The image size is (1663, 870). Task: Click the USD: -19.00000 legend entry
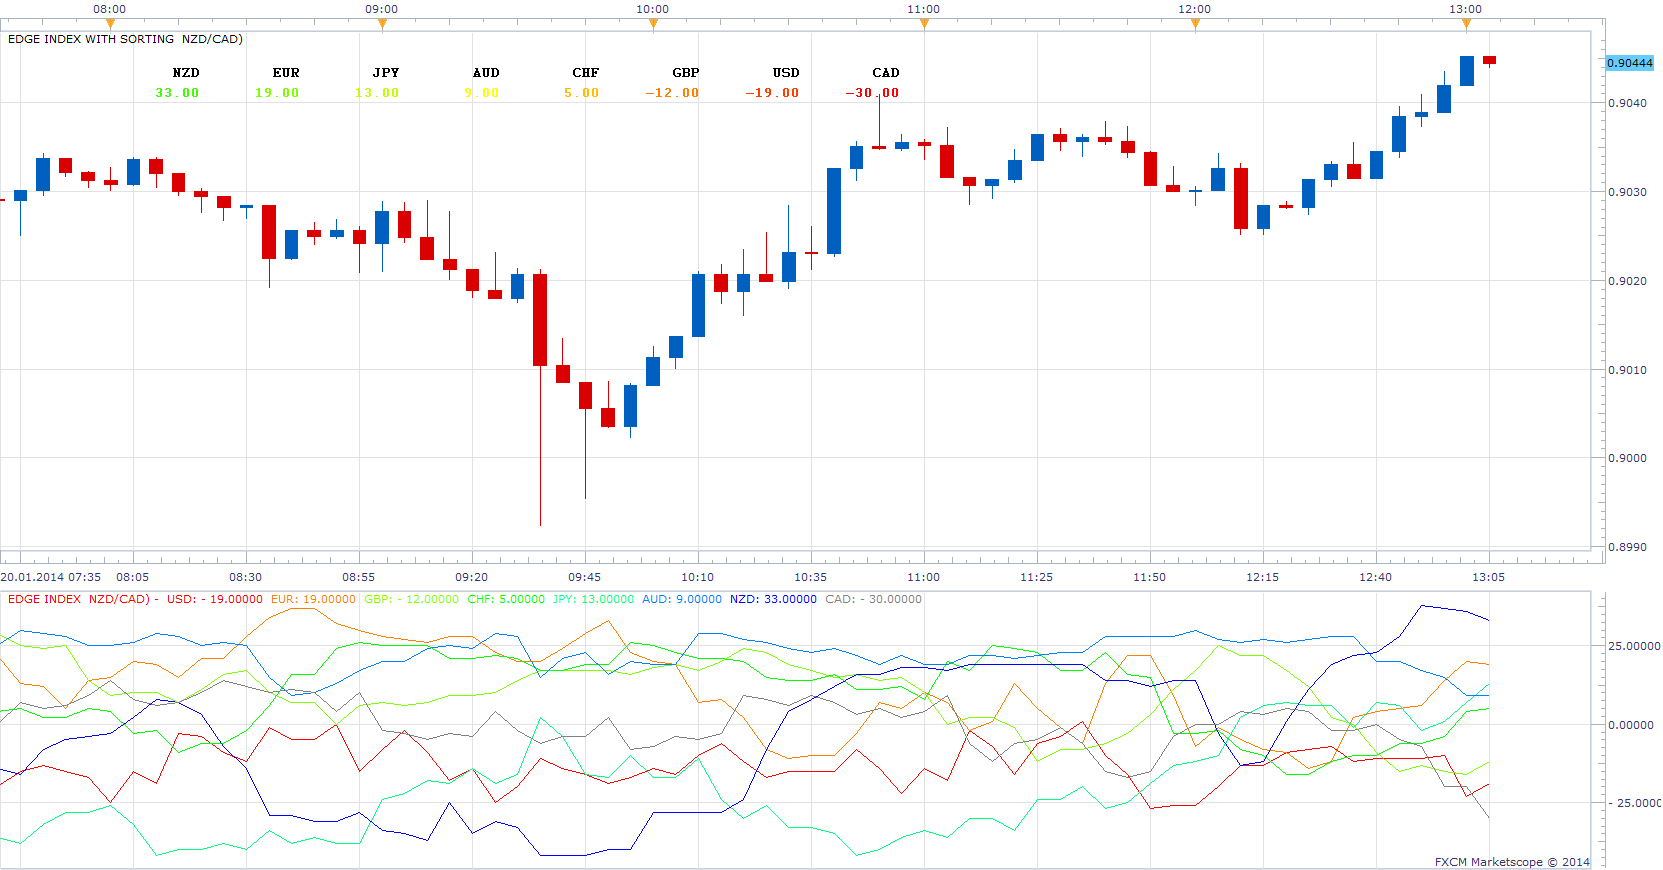click(x=215, y=599)
